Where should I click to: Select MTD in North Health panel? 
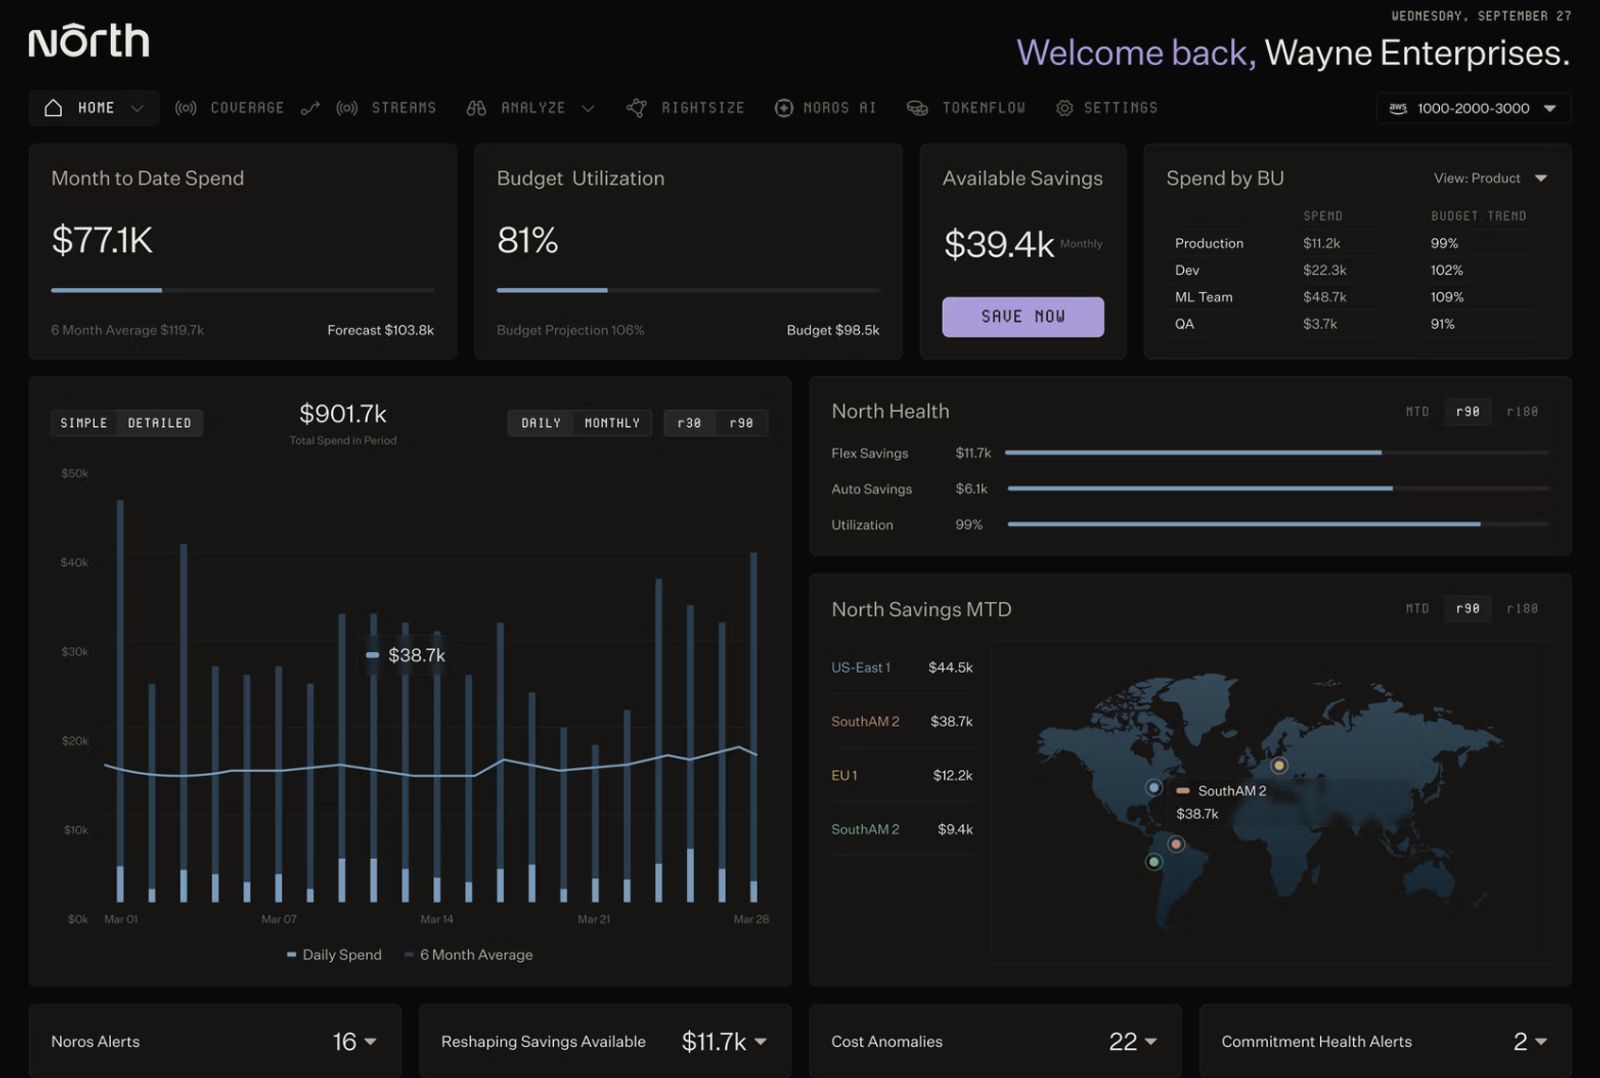click(1417, 412)
